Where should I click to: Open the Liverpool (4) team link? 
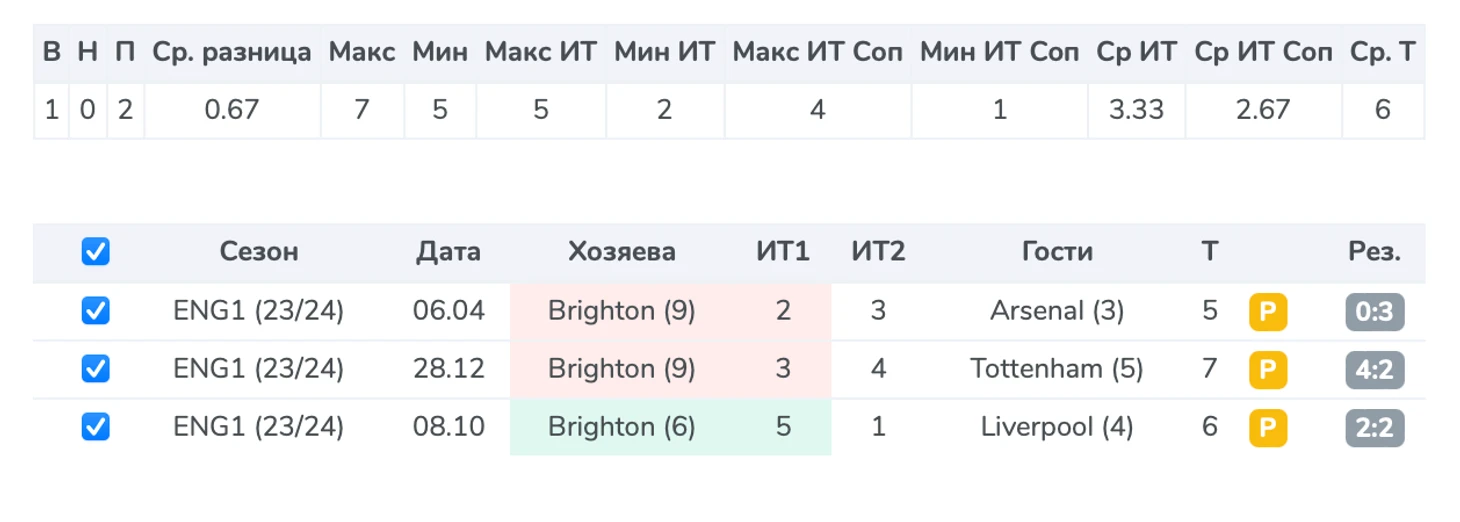1057,428
